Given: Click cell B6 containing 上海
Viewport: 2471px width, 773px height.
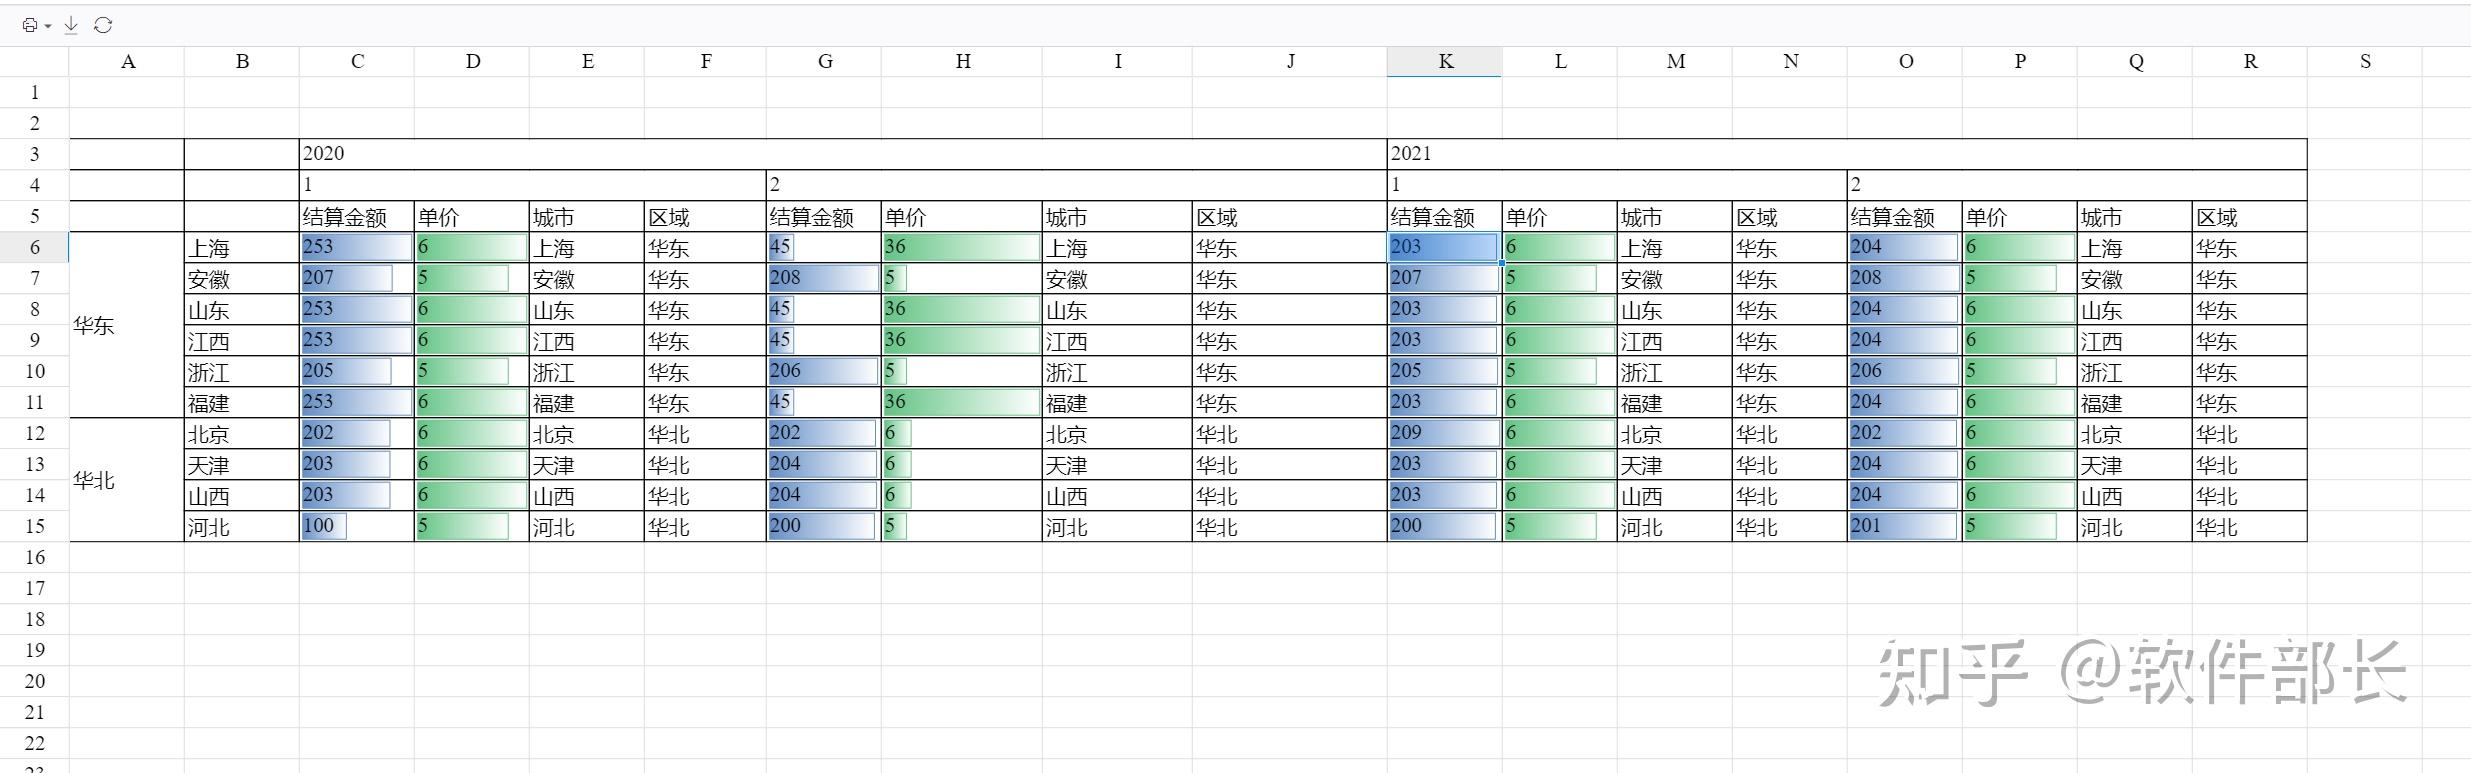Looking at the screenshot, I should click(241, 247).
